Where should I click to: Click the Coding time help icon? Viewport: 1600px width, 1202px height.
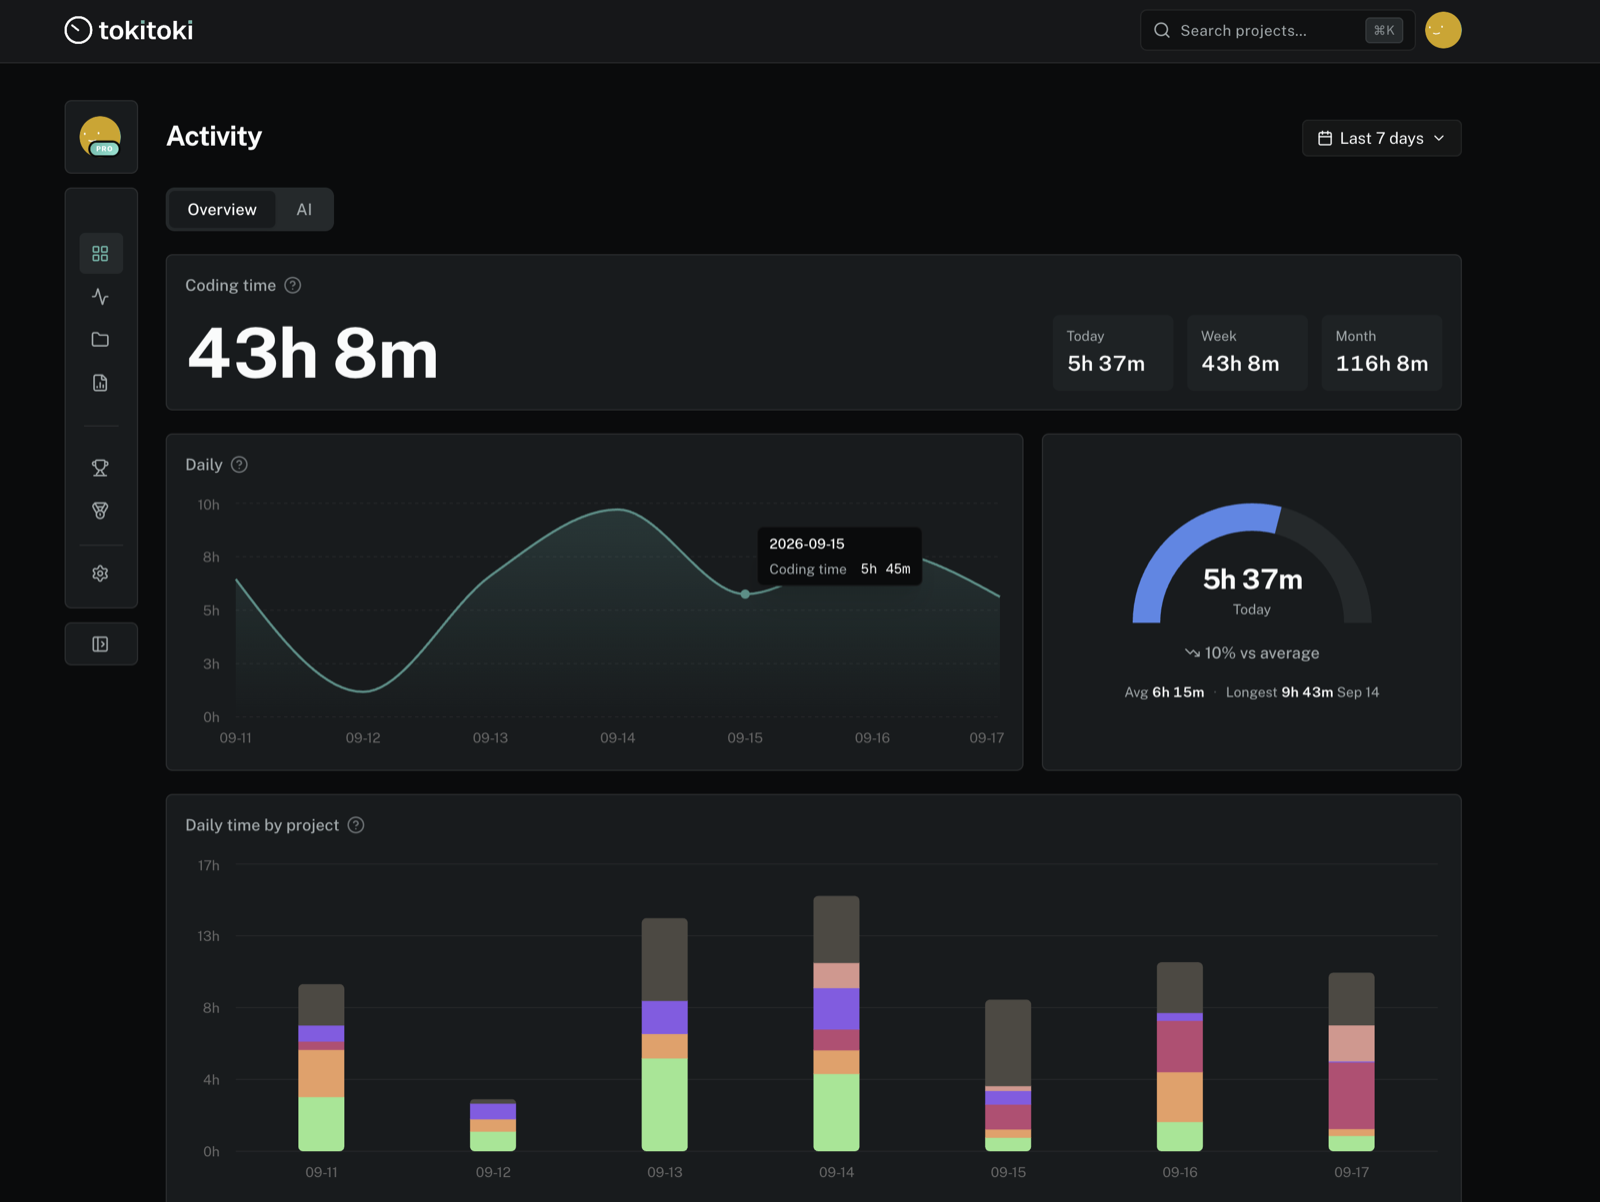293,285
